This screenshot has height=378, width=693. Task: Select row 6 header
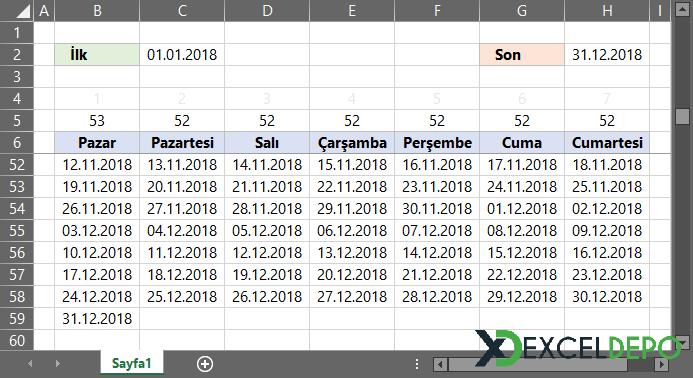pyautogui.click(x=17, y=142)
